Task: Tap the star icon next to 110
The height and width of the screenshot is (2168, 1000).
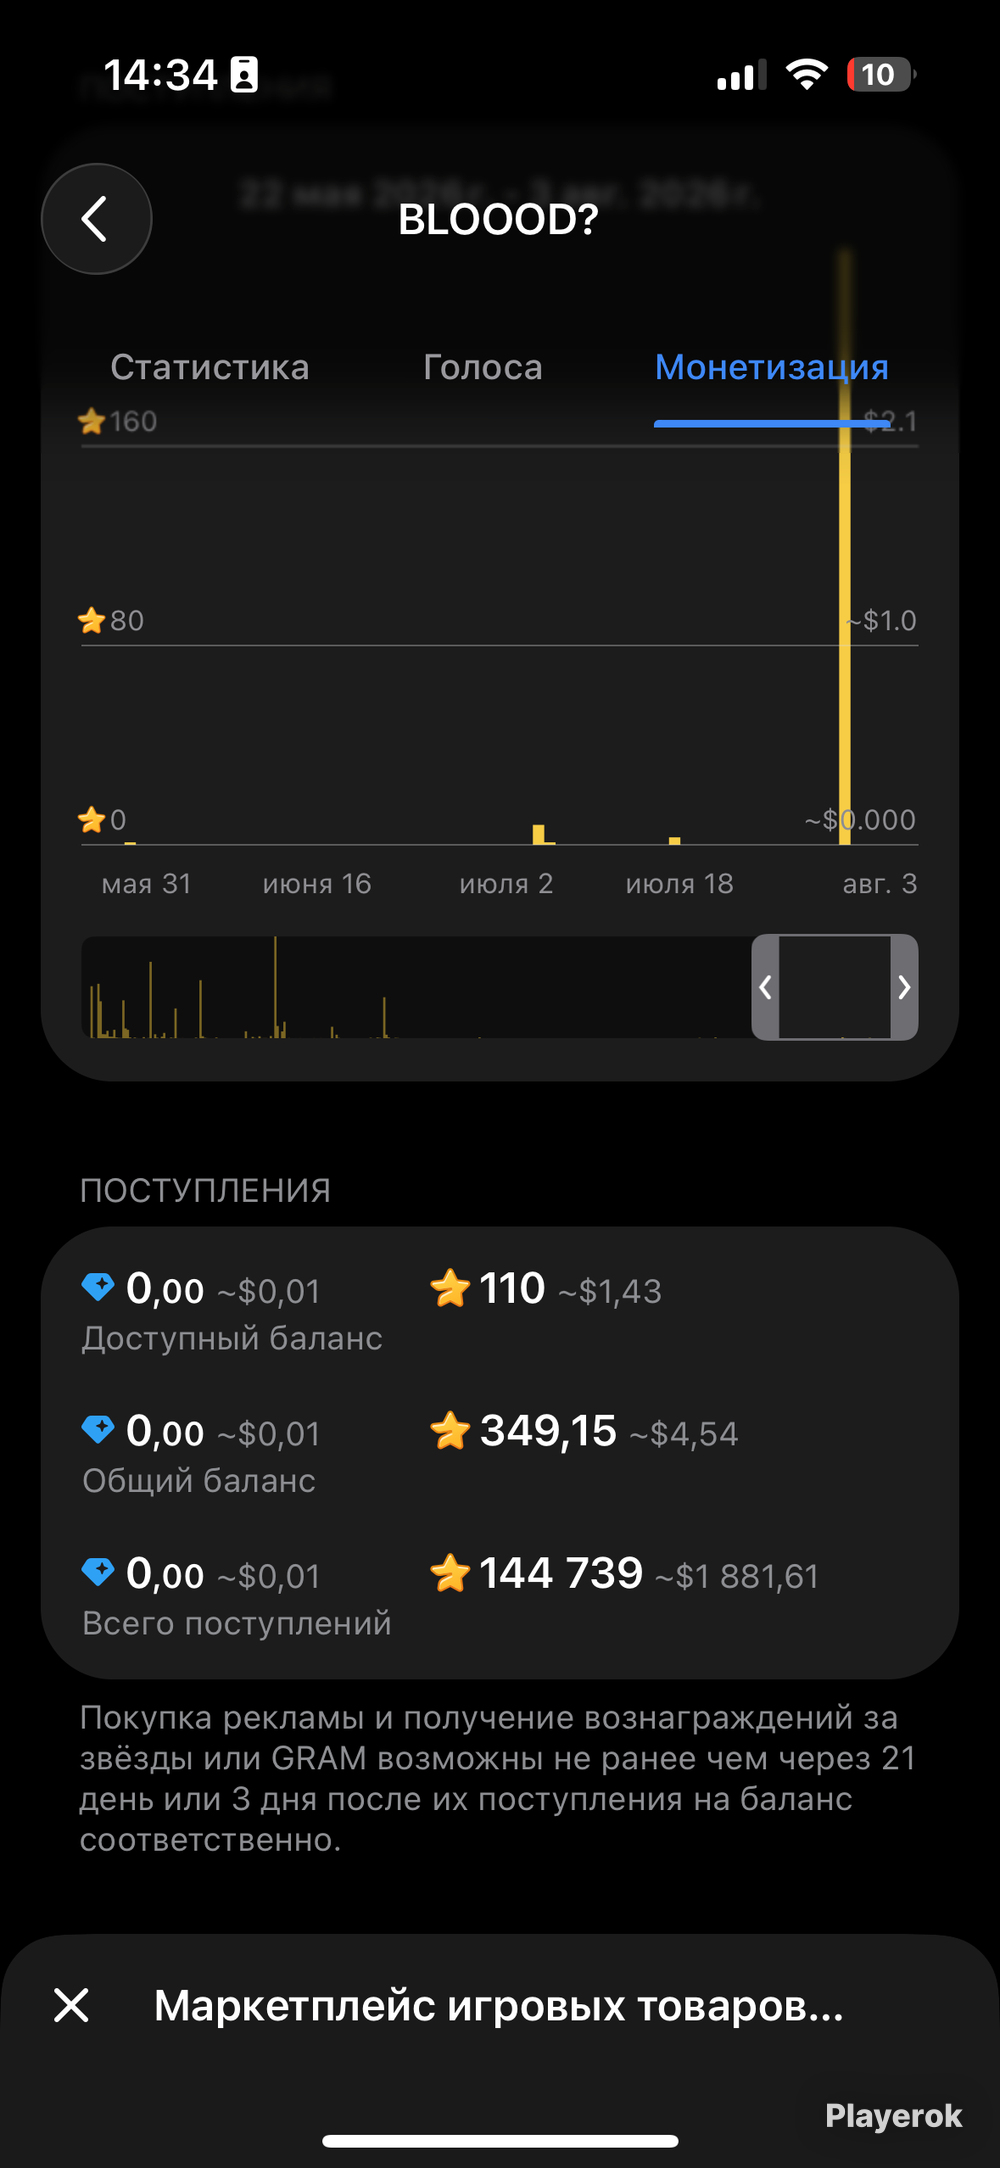Action: click(450, 1287)
